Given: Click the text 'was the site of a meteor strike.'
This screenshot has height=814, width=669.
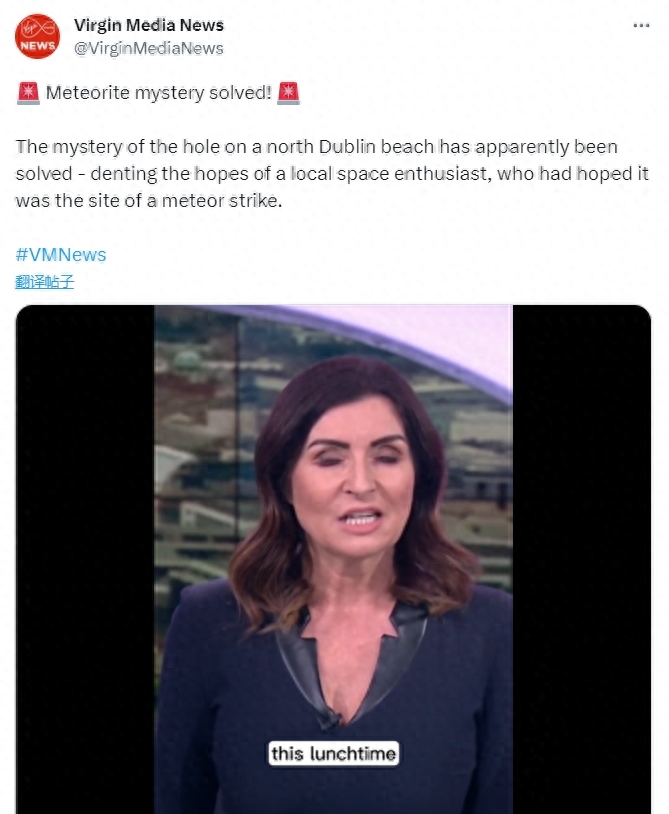Looking at the screenshot, I should pos(149,201).
